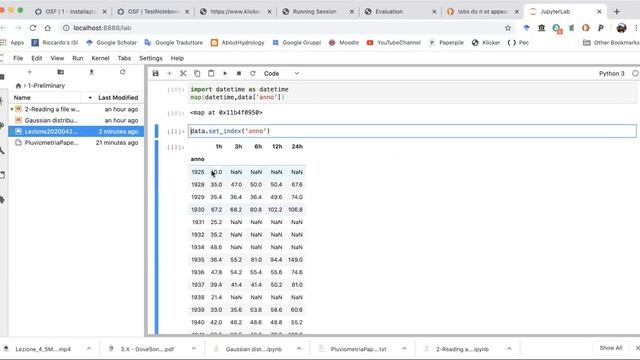This screenshot has height=360, width=640.
Task: Interrupt the kernel with the stop icon
Action: pyautogui.click(x=239, y=73)
